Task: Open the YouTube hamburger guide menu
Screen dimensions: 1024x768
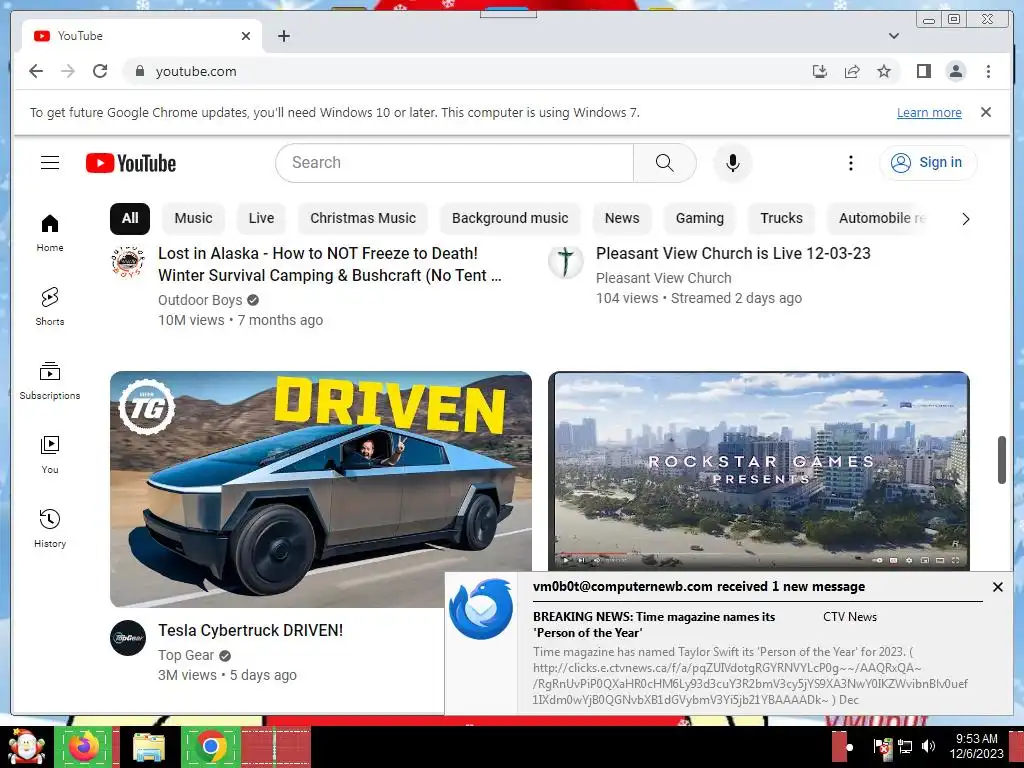Action: 50,163
